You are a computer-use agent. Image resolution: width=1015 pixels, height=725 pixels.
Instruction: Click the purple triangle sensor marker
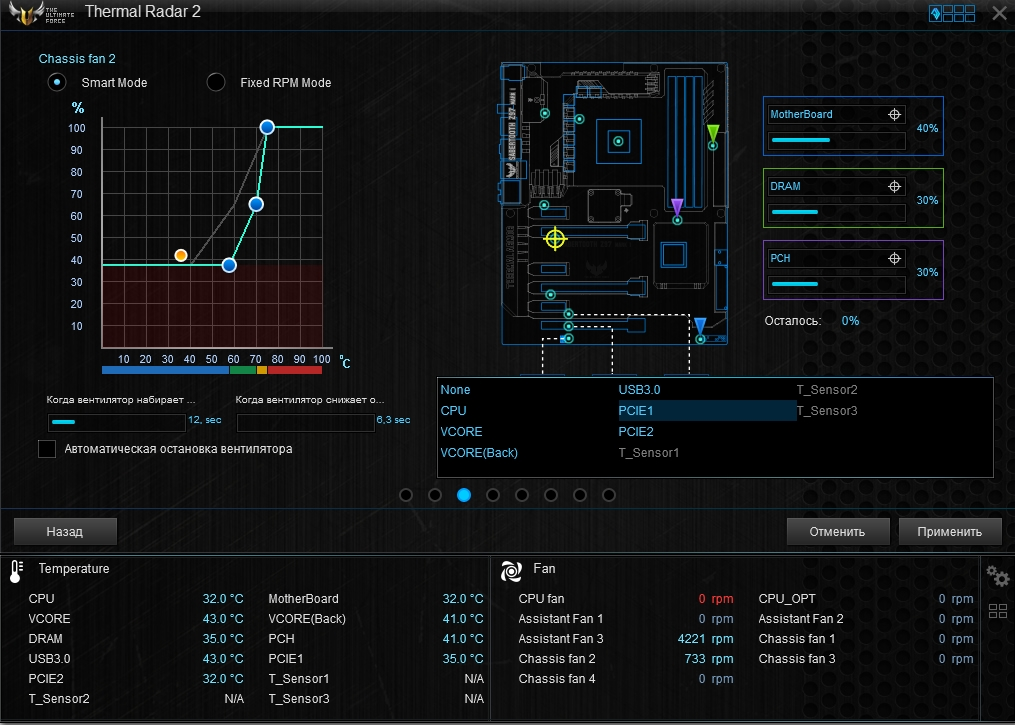(677, 208)
